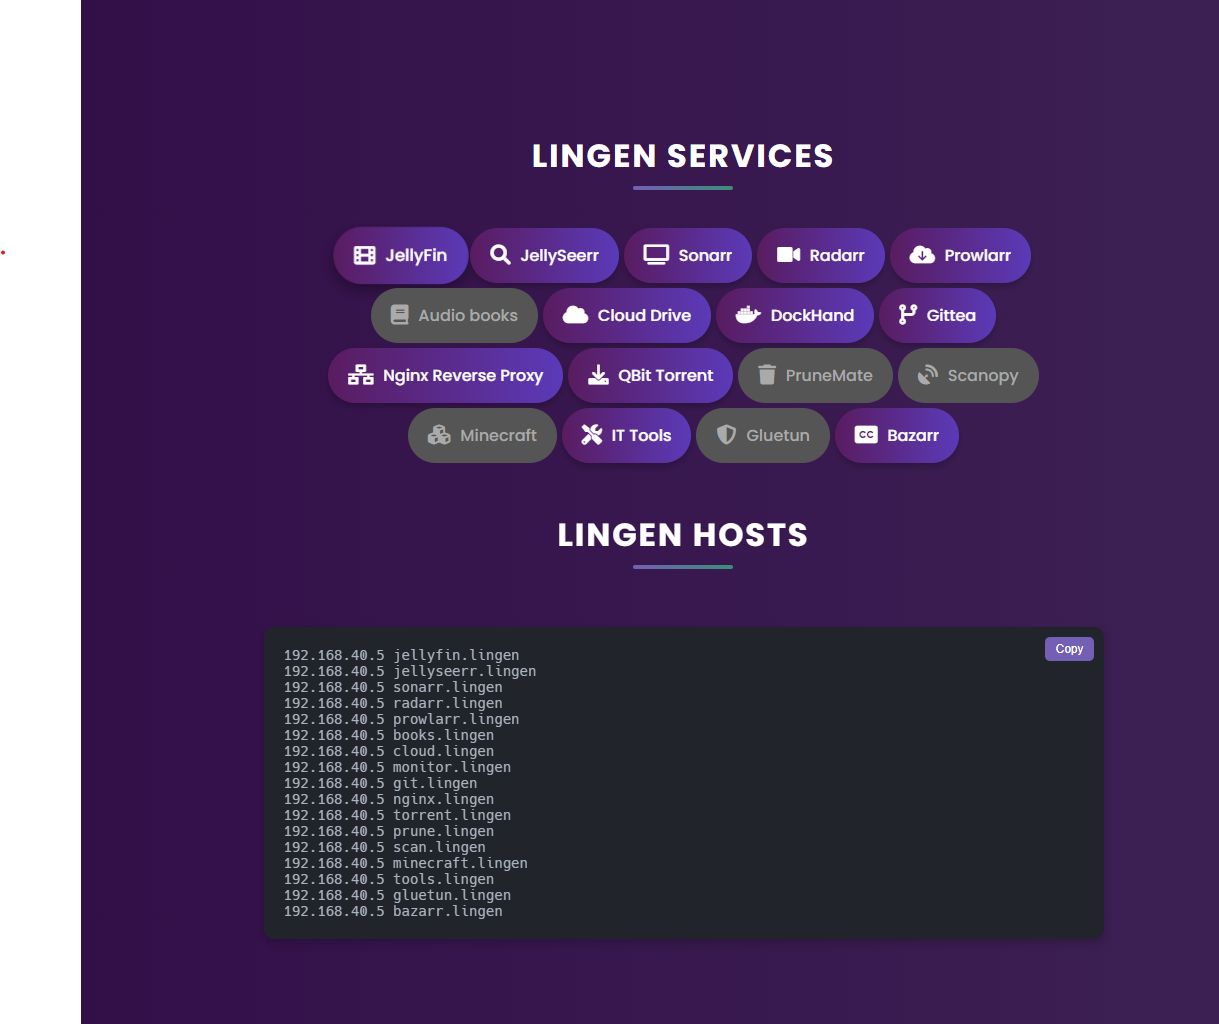Click the satellite dish icon on Scanopy
The image size is (1219, 1024).
pyautogui.click(x=928, y=375)
